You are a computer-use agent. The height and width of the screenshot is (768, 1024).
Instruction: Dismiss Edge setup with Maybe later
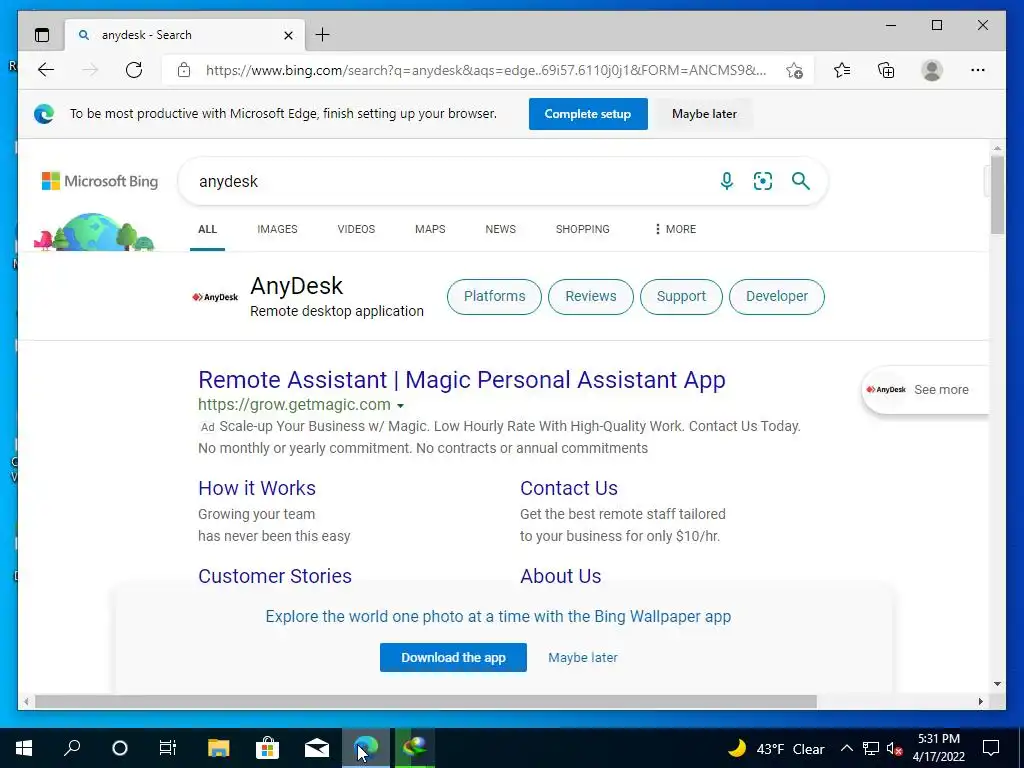tap(704, 114)
